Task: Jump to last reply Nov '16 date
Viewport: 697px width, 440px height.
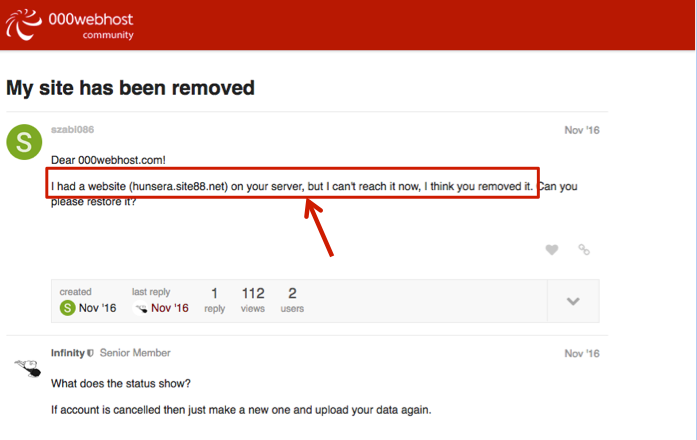Action: point(169,308)
